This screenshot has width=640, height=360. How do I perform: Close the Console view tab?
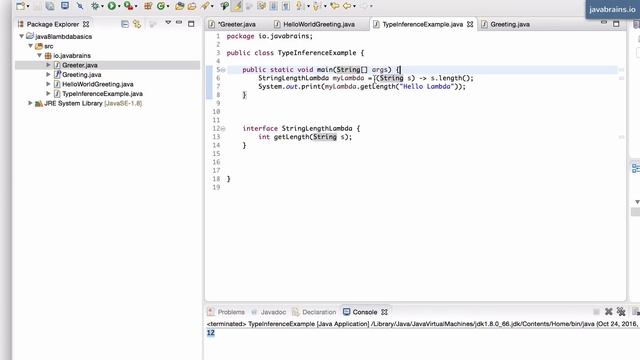tap(384, 312)
